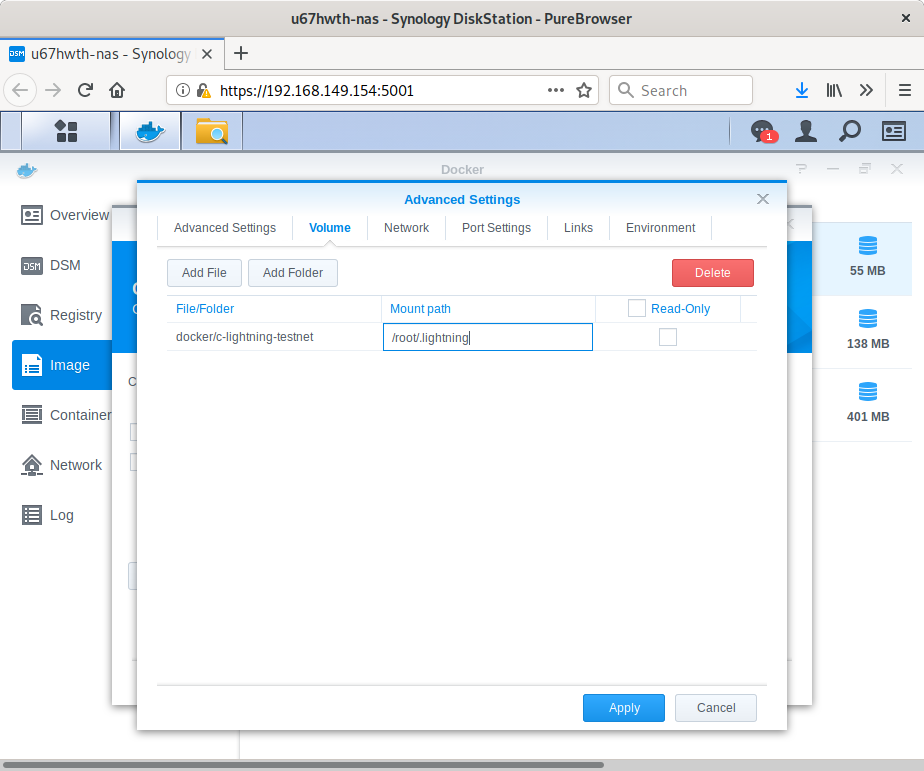The height and width of the screenshot is (771, 924).
Task: Click the 55 MB image size icon
Action: tap(867, 246)
